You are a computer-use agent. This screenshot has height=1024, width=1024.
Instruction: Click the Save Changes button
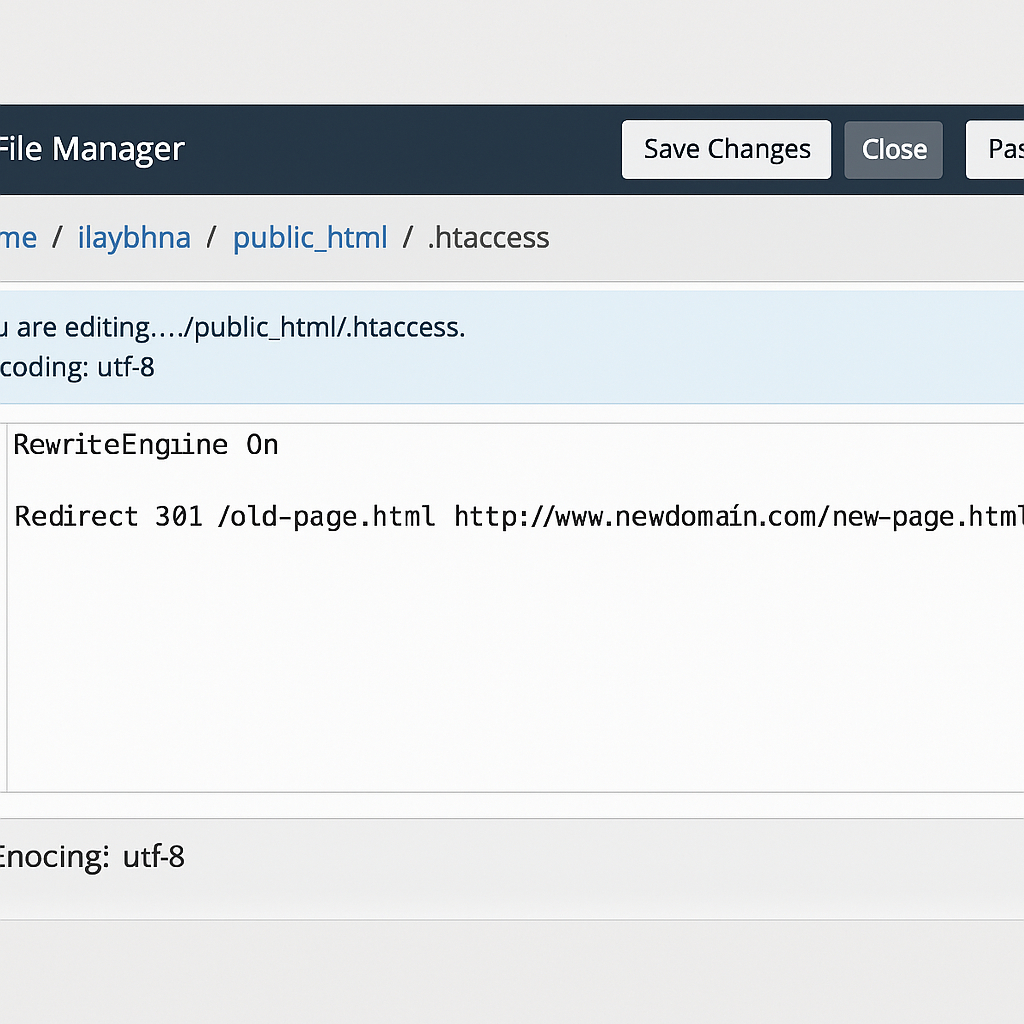pyautogui.click(x=726, y=150)
